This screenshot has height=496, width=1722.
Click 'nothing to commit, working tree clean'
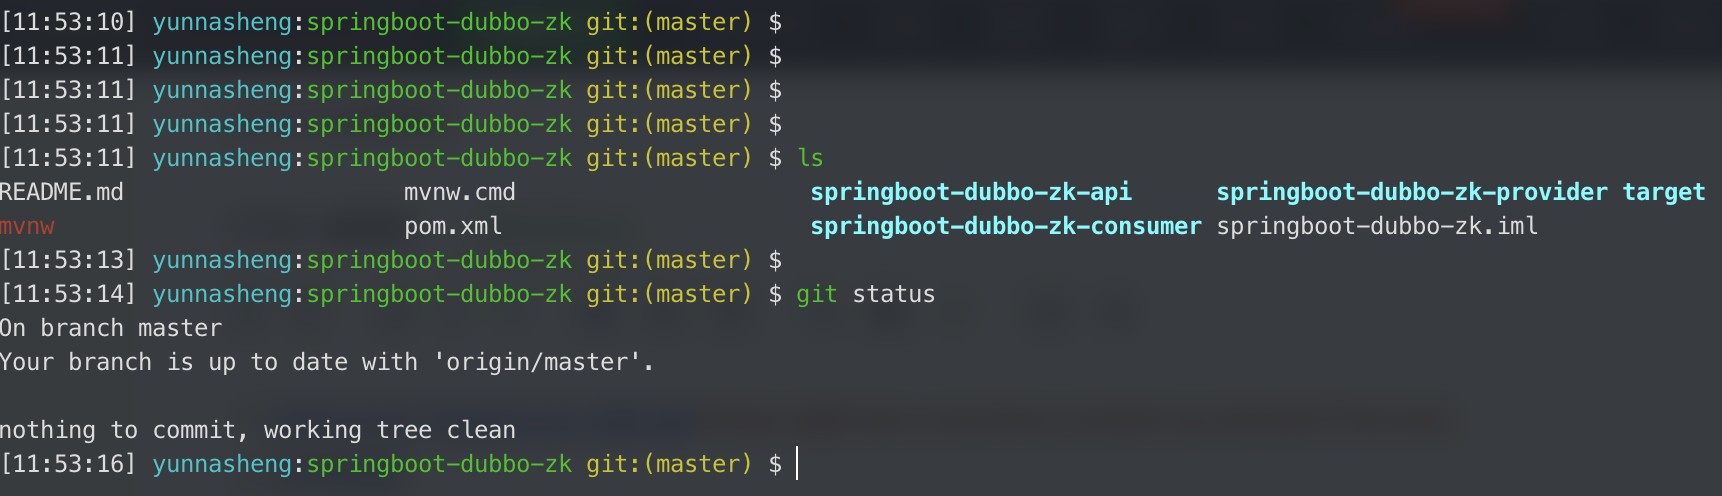(258, 430)
